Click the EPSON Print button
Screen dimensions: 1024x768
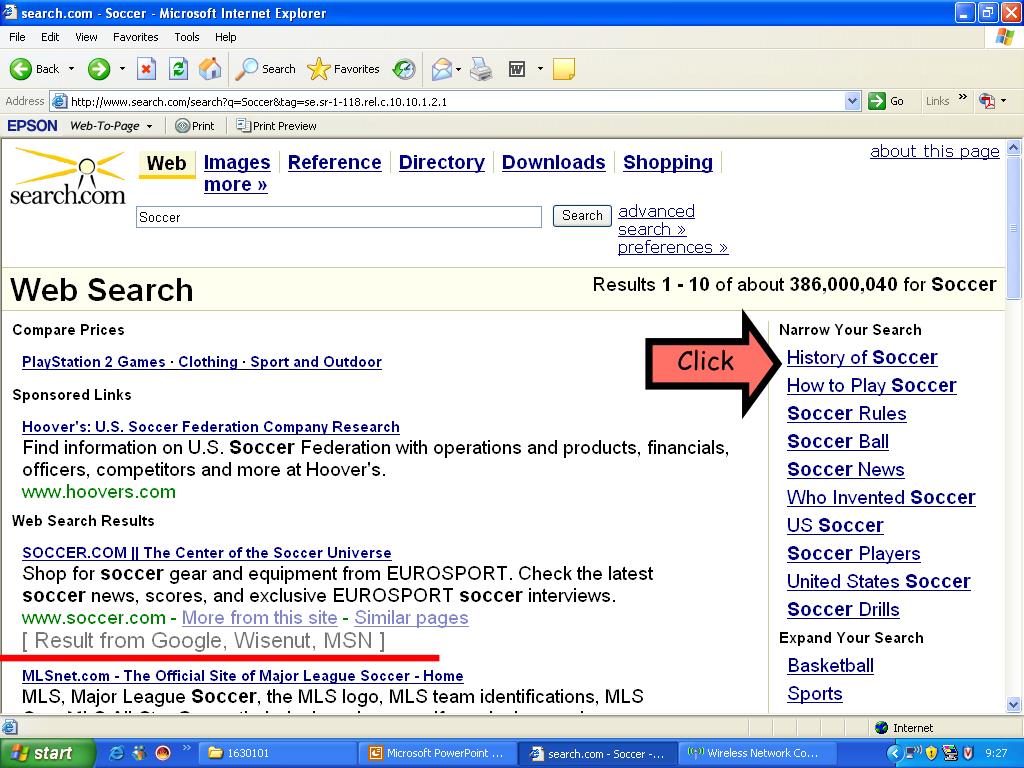pyautogui.click(x=195, y=126)
